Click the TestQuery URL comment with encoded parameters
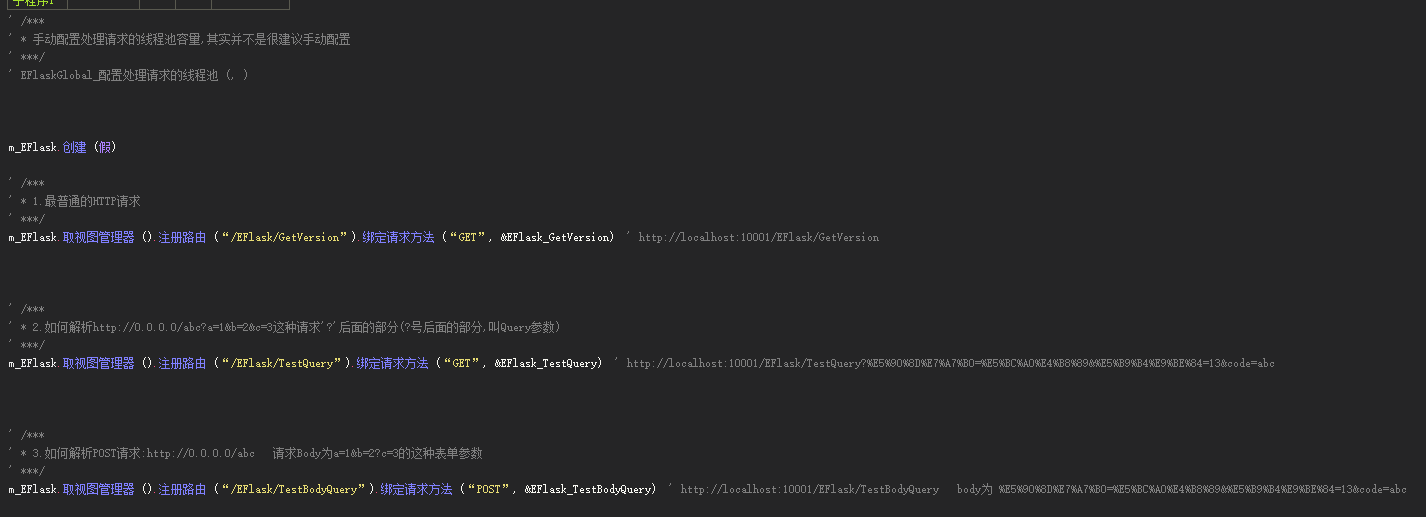This screenshot has width=1426, height=517. click(950, 363)
